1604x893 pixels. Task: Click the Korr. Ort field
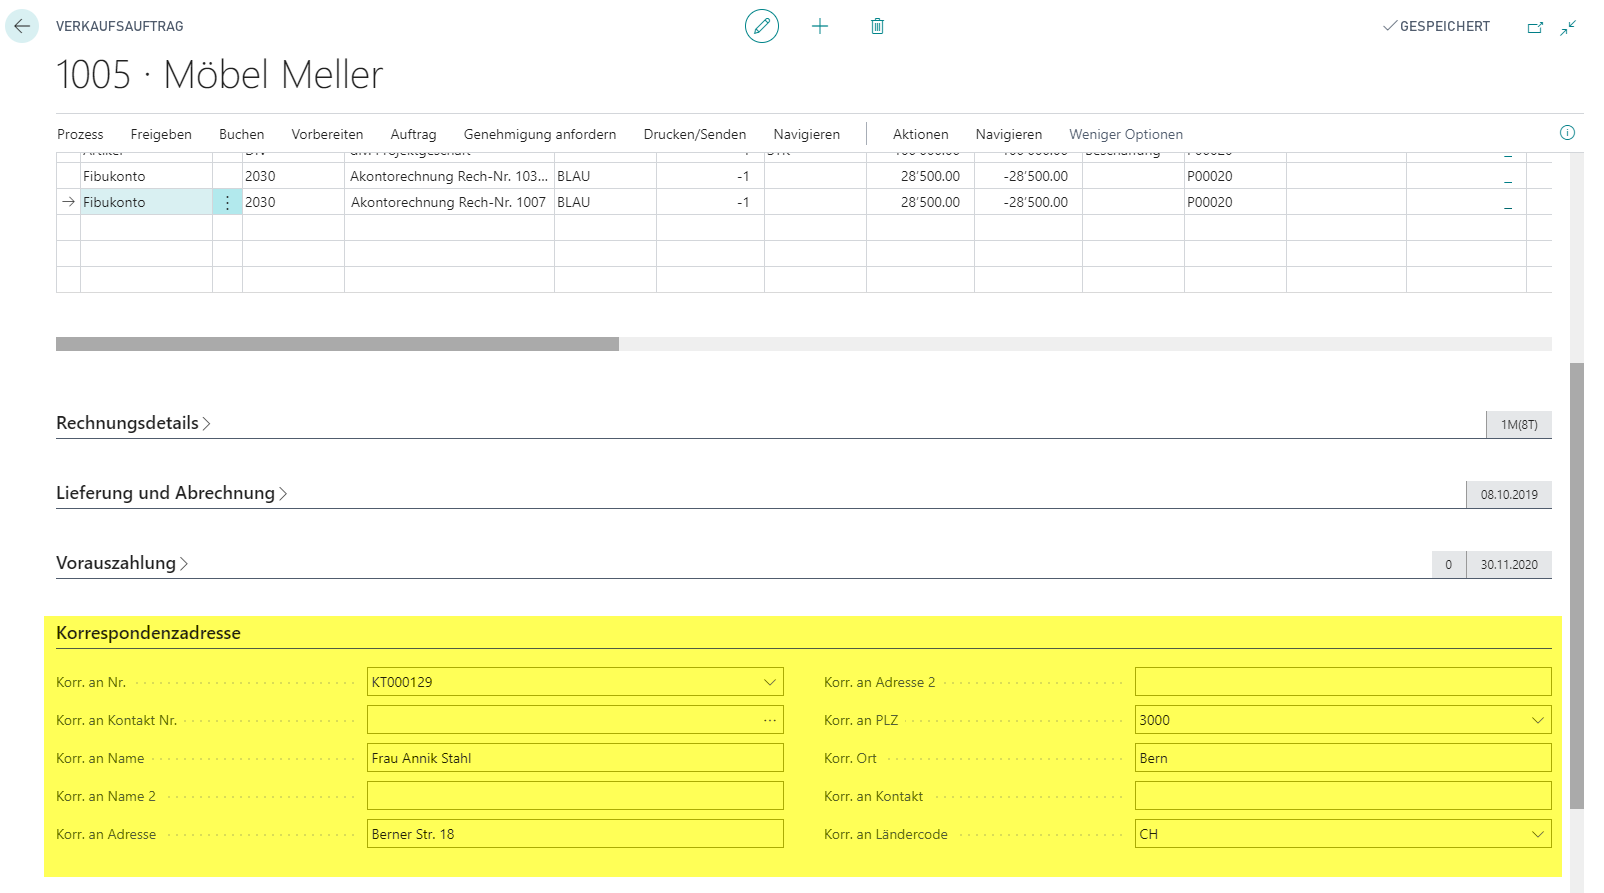pyautogui.click(x=1343, y=758)
